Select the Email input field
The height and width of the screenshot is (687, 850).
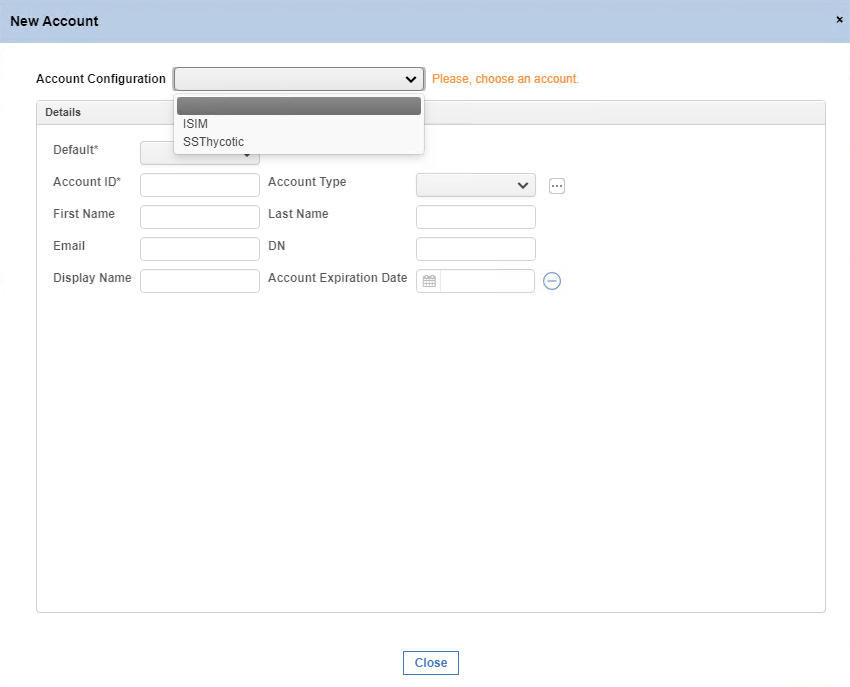click(199, 249)
